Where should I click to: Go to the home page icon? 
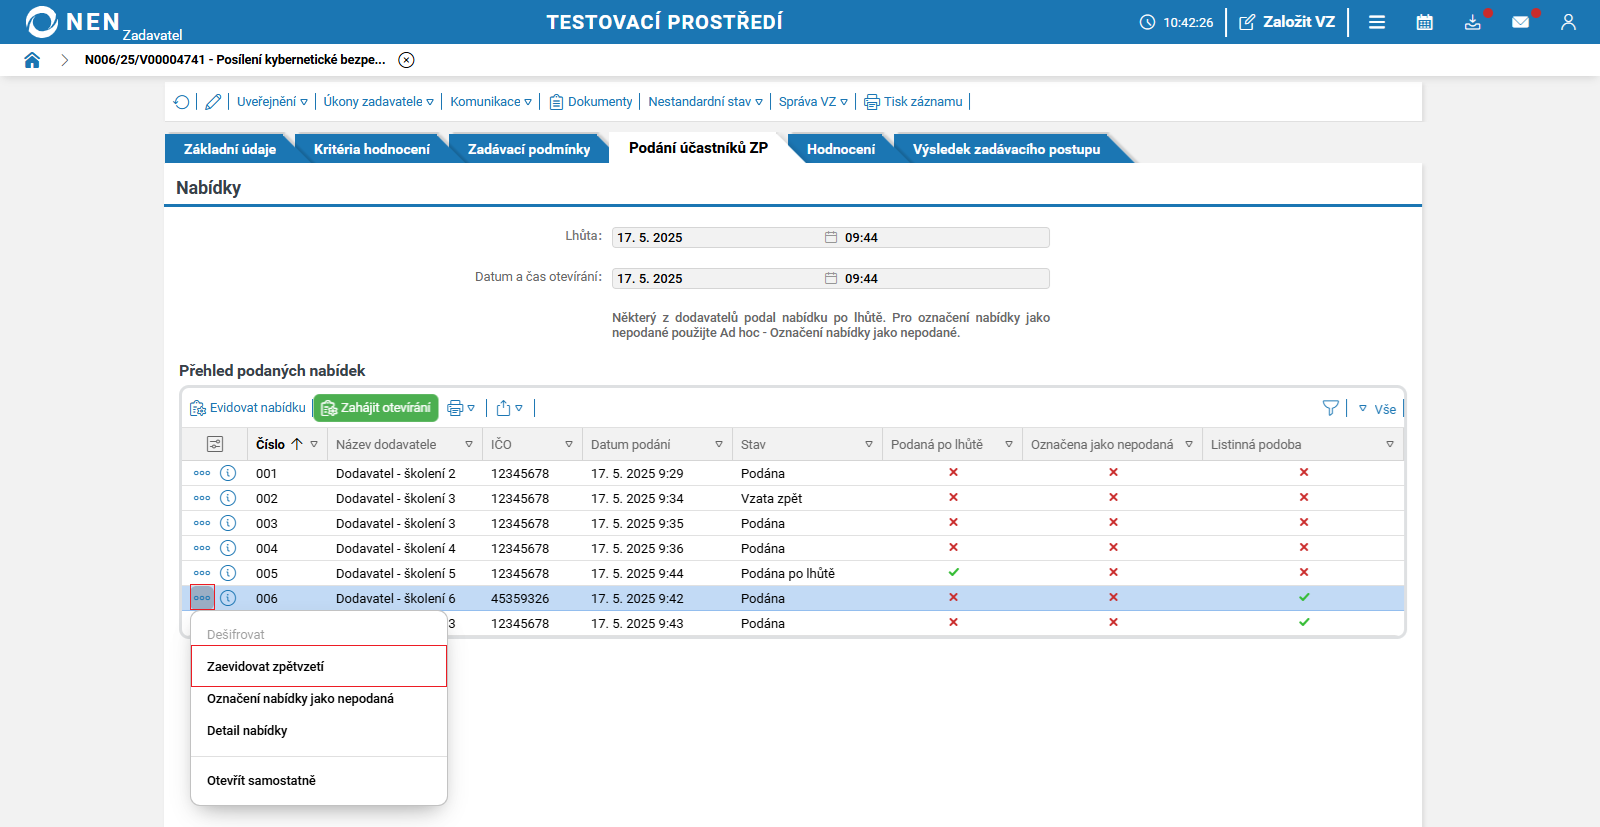32,60
